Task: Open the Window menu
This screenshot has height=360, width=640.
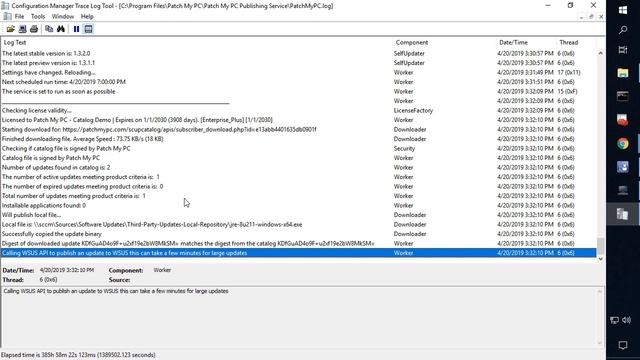Action: [x=63, y=16]
